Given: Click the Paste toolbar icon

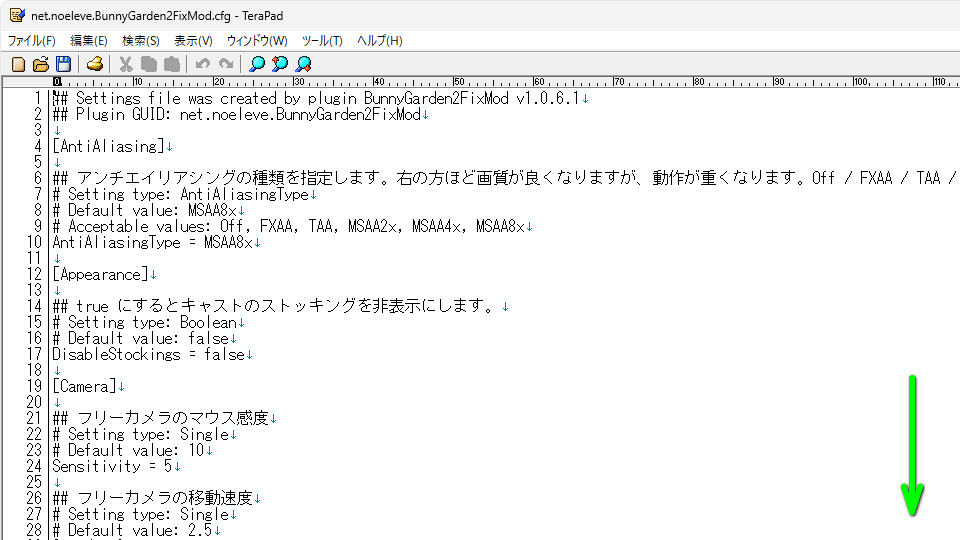Looking at the screenshot, I should [171, 64].
